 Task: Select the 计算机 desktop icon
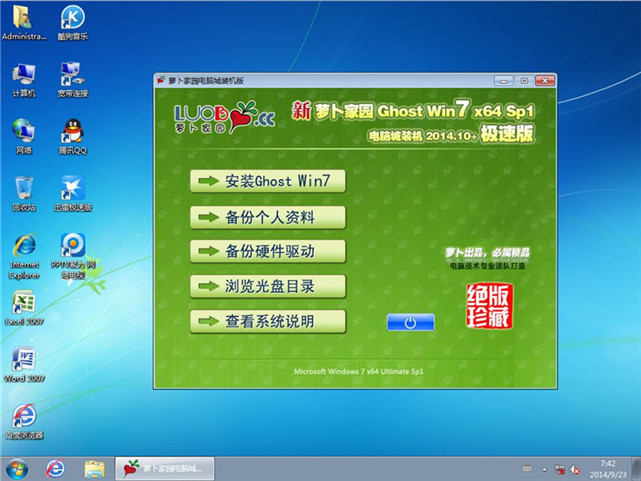coord(24,80)
